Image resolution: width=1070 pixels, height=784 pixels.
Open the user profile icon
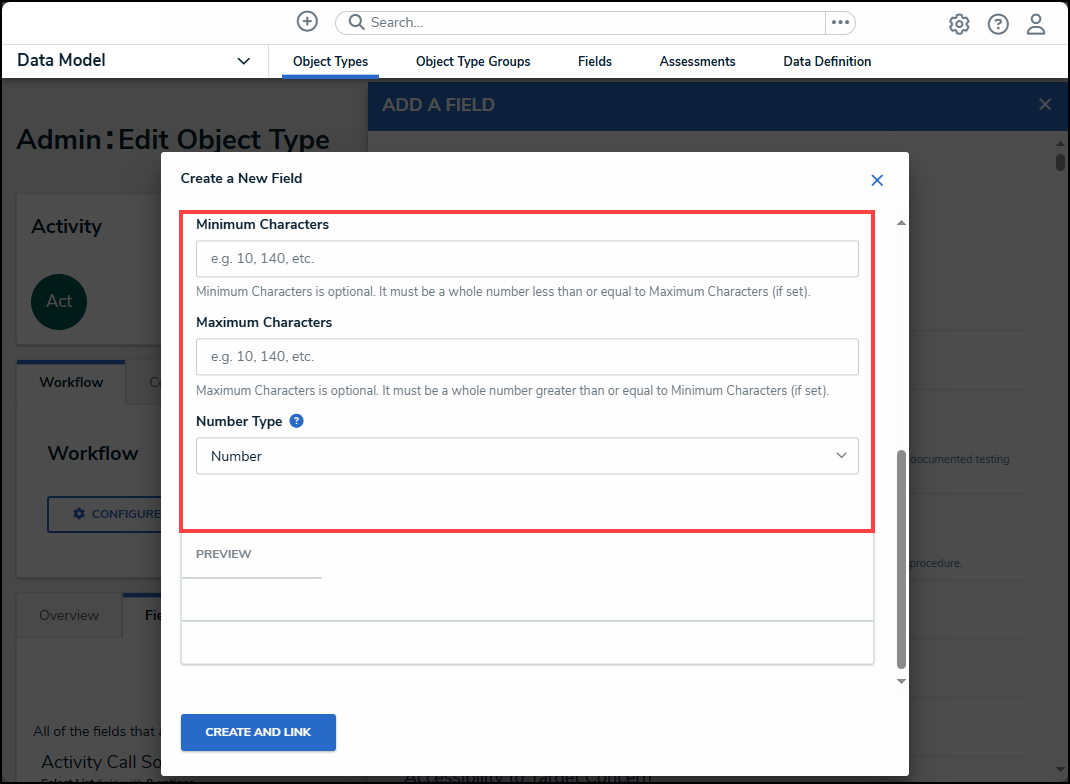pos(1036,24)
